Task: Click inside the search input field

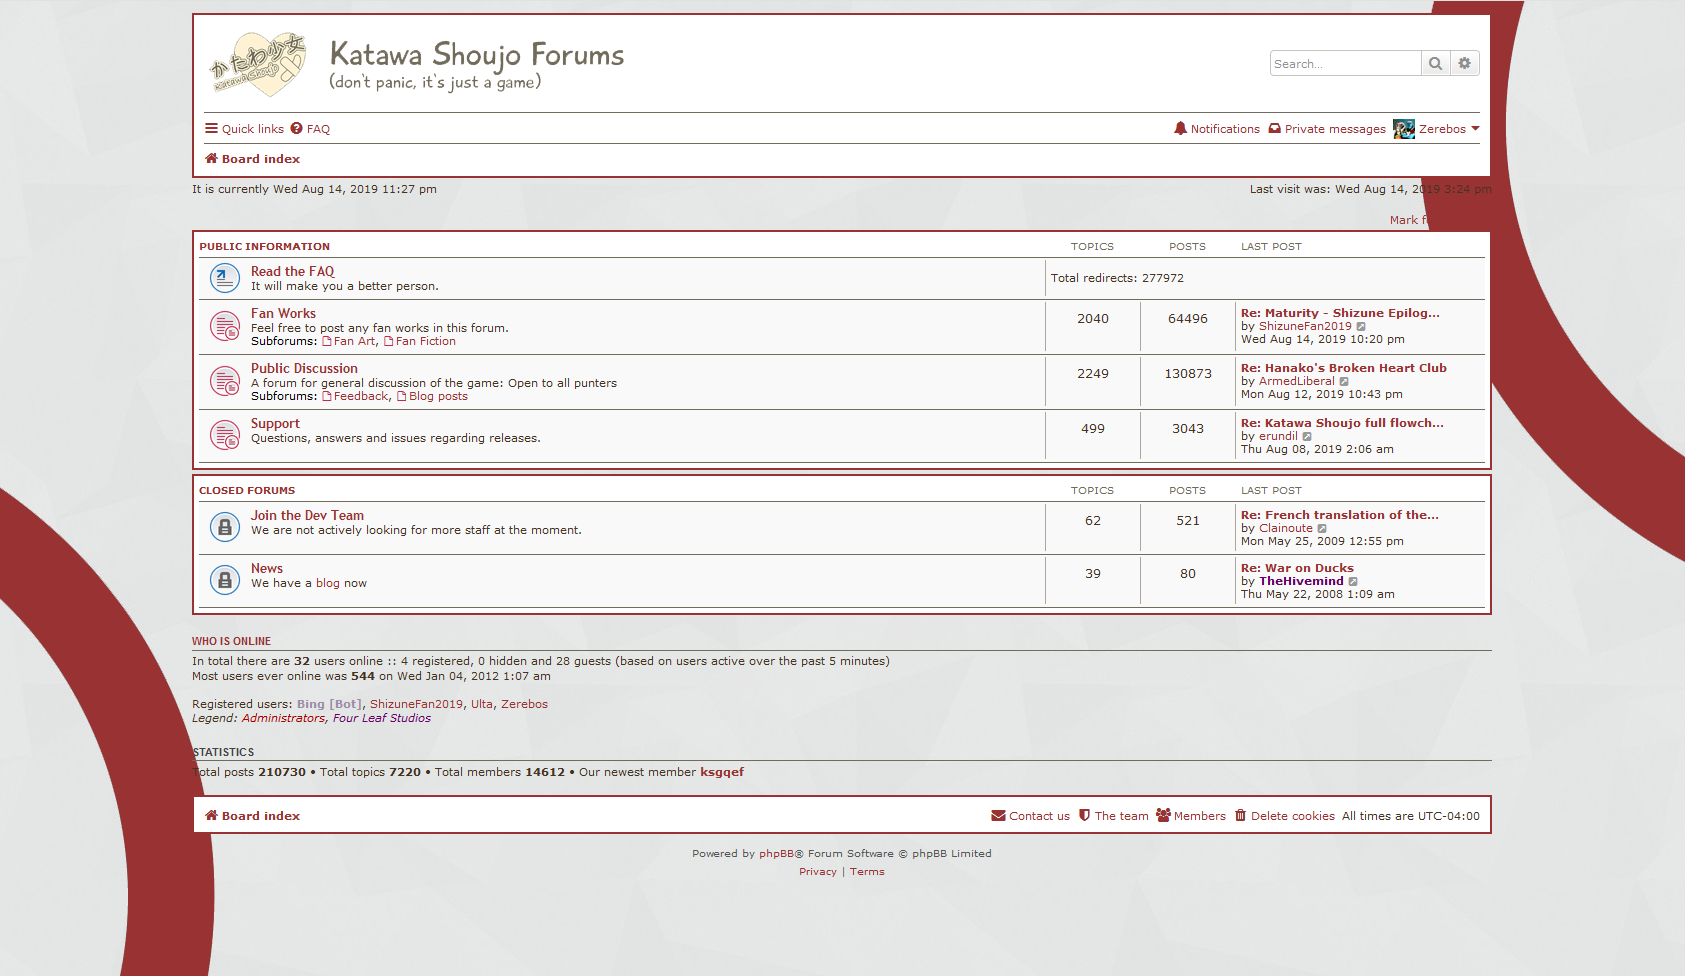Action: (1345, 63)
